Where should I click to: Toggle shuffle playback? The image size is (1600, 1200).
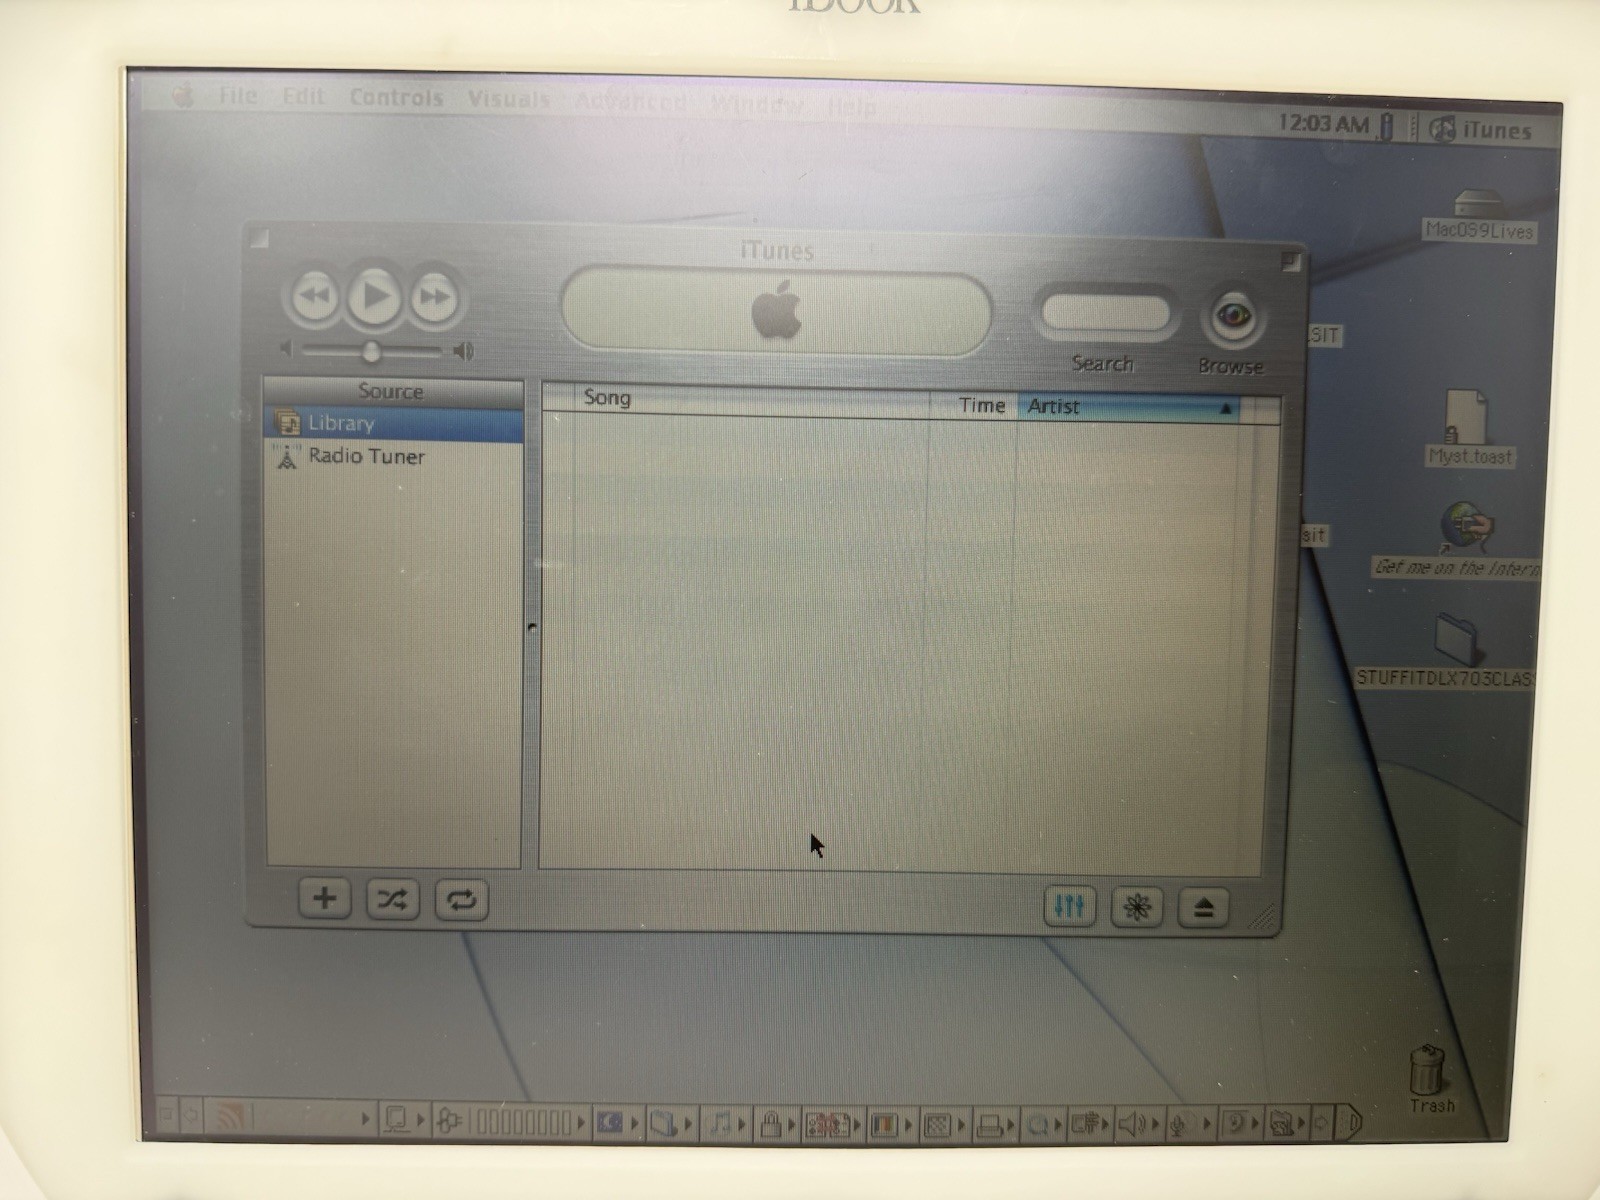pos(392,900)
